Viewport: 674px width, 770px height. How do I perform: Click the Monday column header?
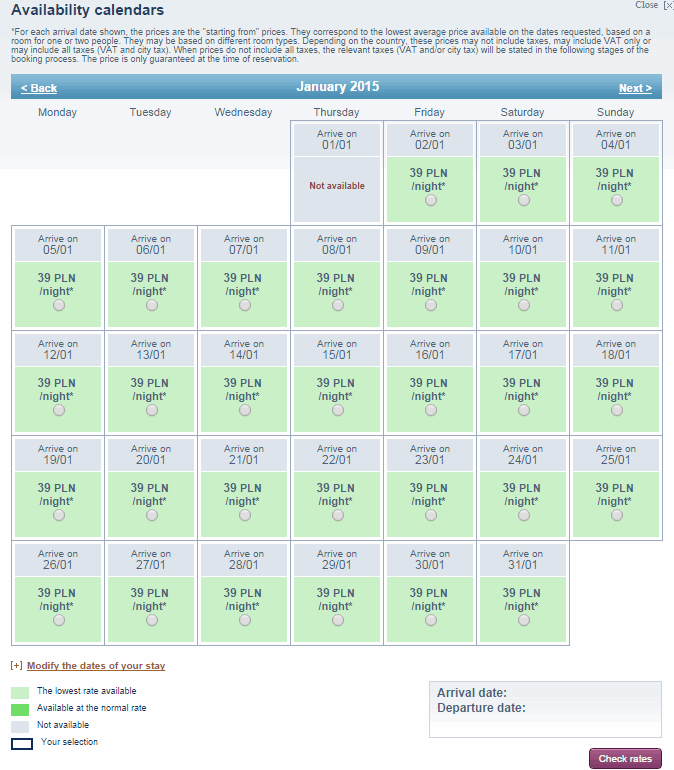[x=57, y=112]
